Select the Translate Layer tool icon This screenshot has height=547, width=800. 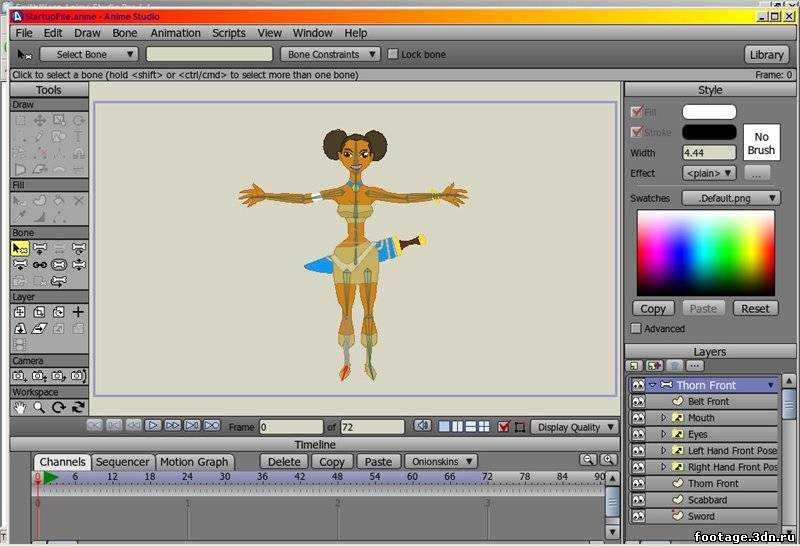tap(20, 312)
